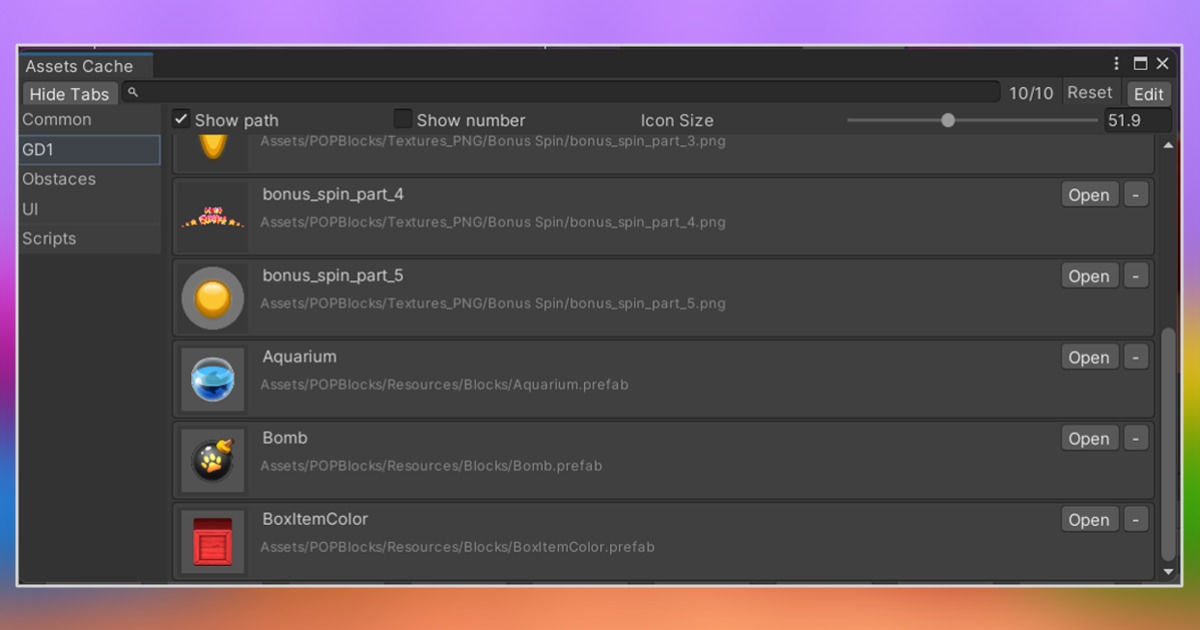
Task: Open the Common tab
Action: (x=57, y=120)
